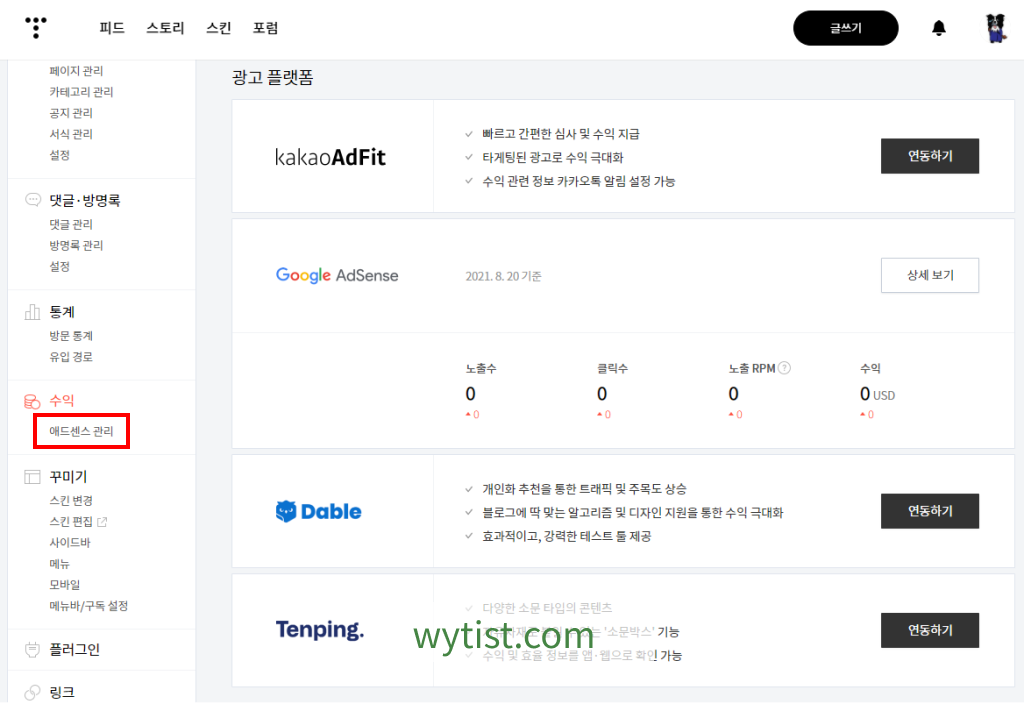Click the 노출수 value 0
The width and height of the screenshot is (1024, 703).
pos(470,394)
